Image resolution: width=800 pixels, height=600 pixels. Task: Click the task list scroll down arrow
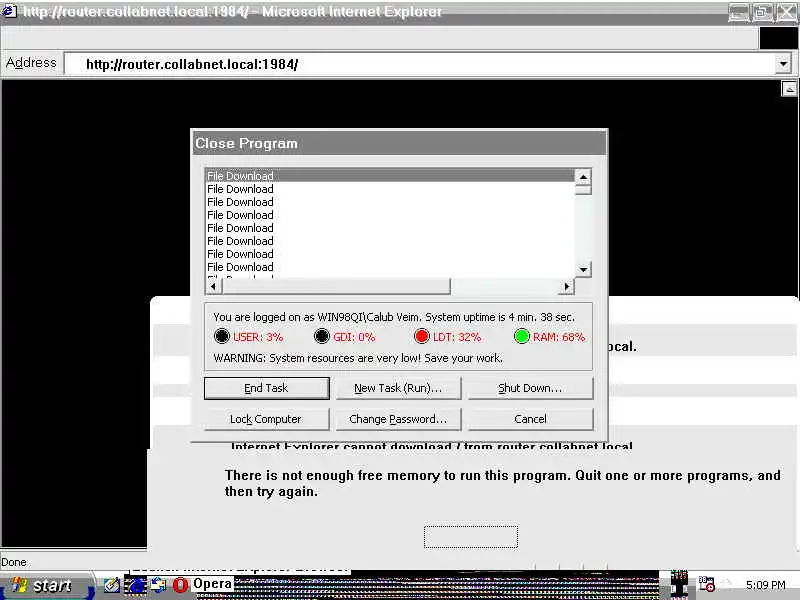click(583, 270)
